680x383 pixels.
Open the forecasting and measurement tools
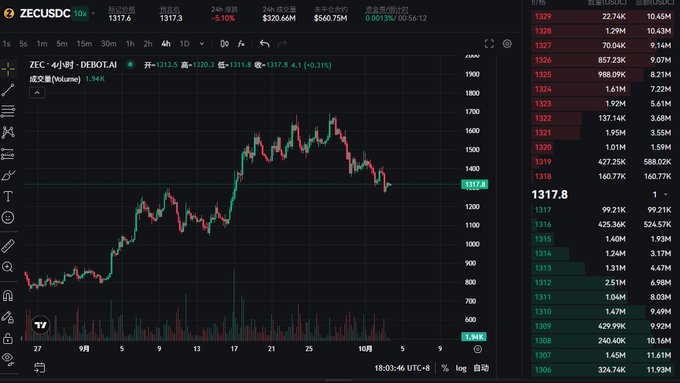pyautogui.click(x=8, y=154)
